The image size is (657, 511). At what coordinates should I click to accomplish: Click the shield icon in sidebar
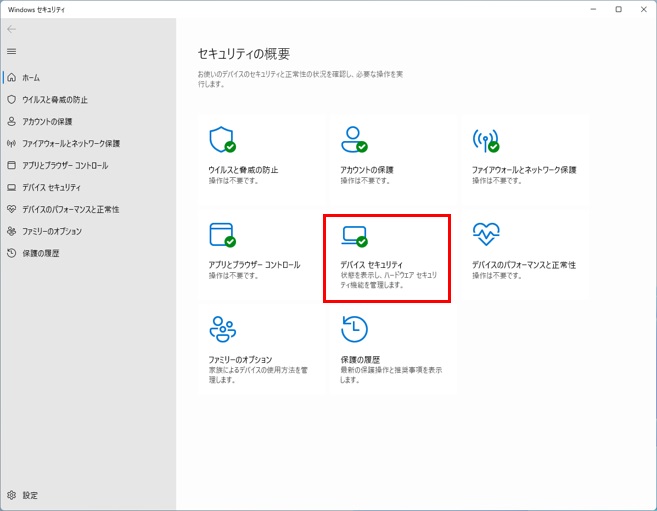tap(11, 99)
